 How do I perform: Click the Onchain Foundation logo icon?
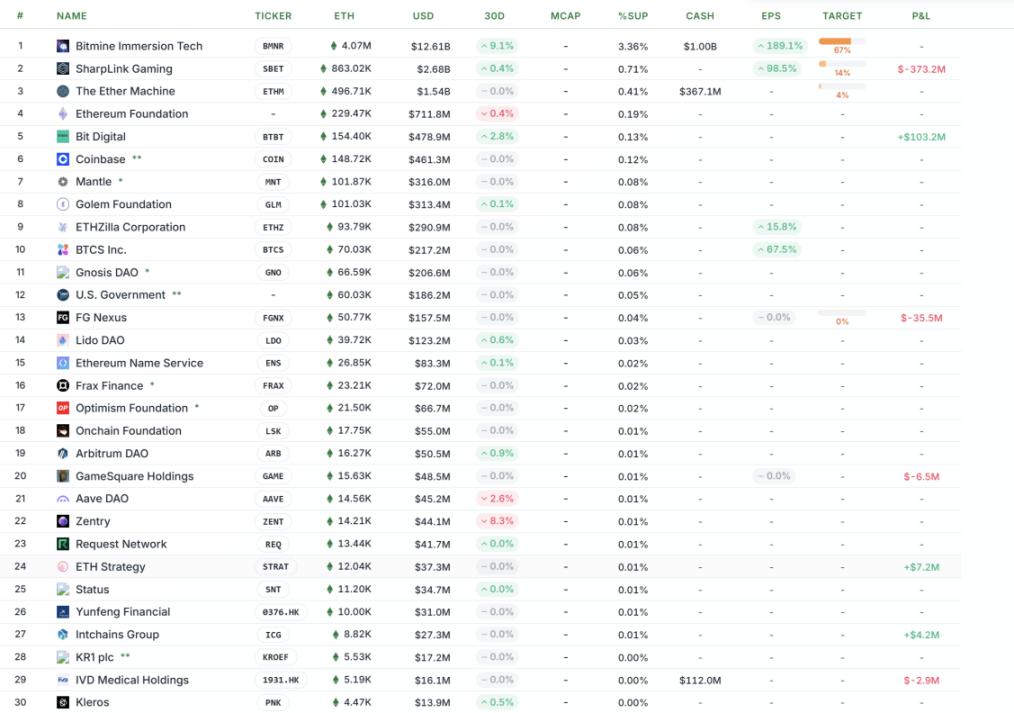tap(63, 431)
